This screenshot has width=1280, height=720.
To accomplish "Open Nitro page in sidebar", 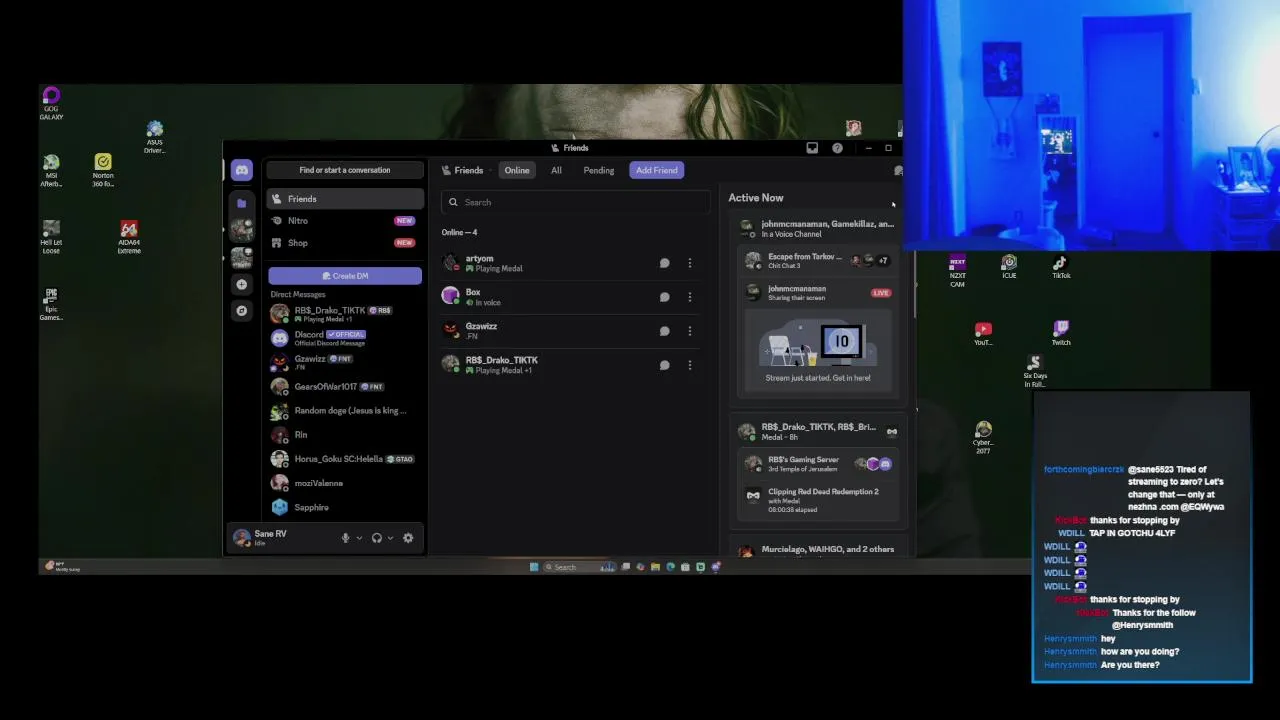I will (x=345, y=221).
